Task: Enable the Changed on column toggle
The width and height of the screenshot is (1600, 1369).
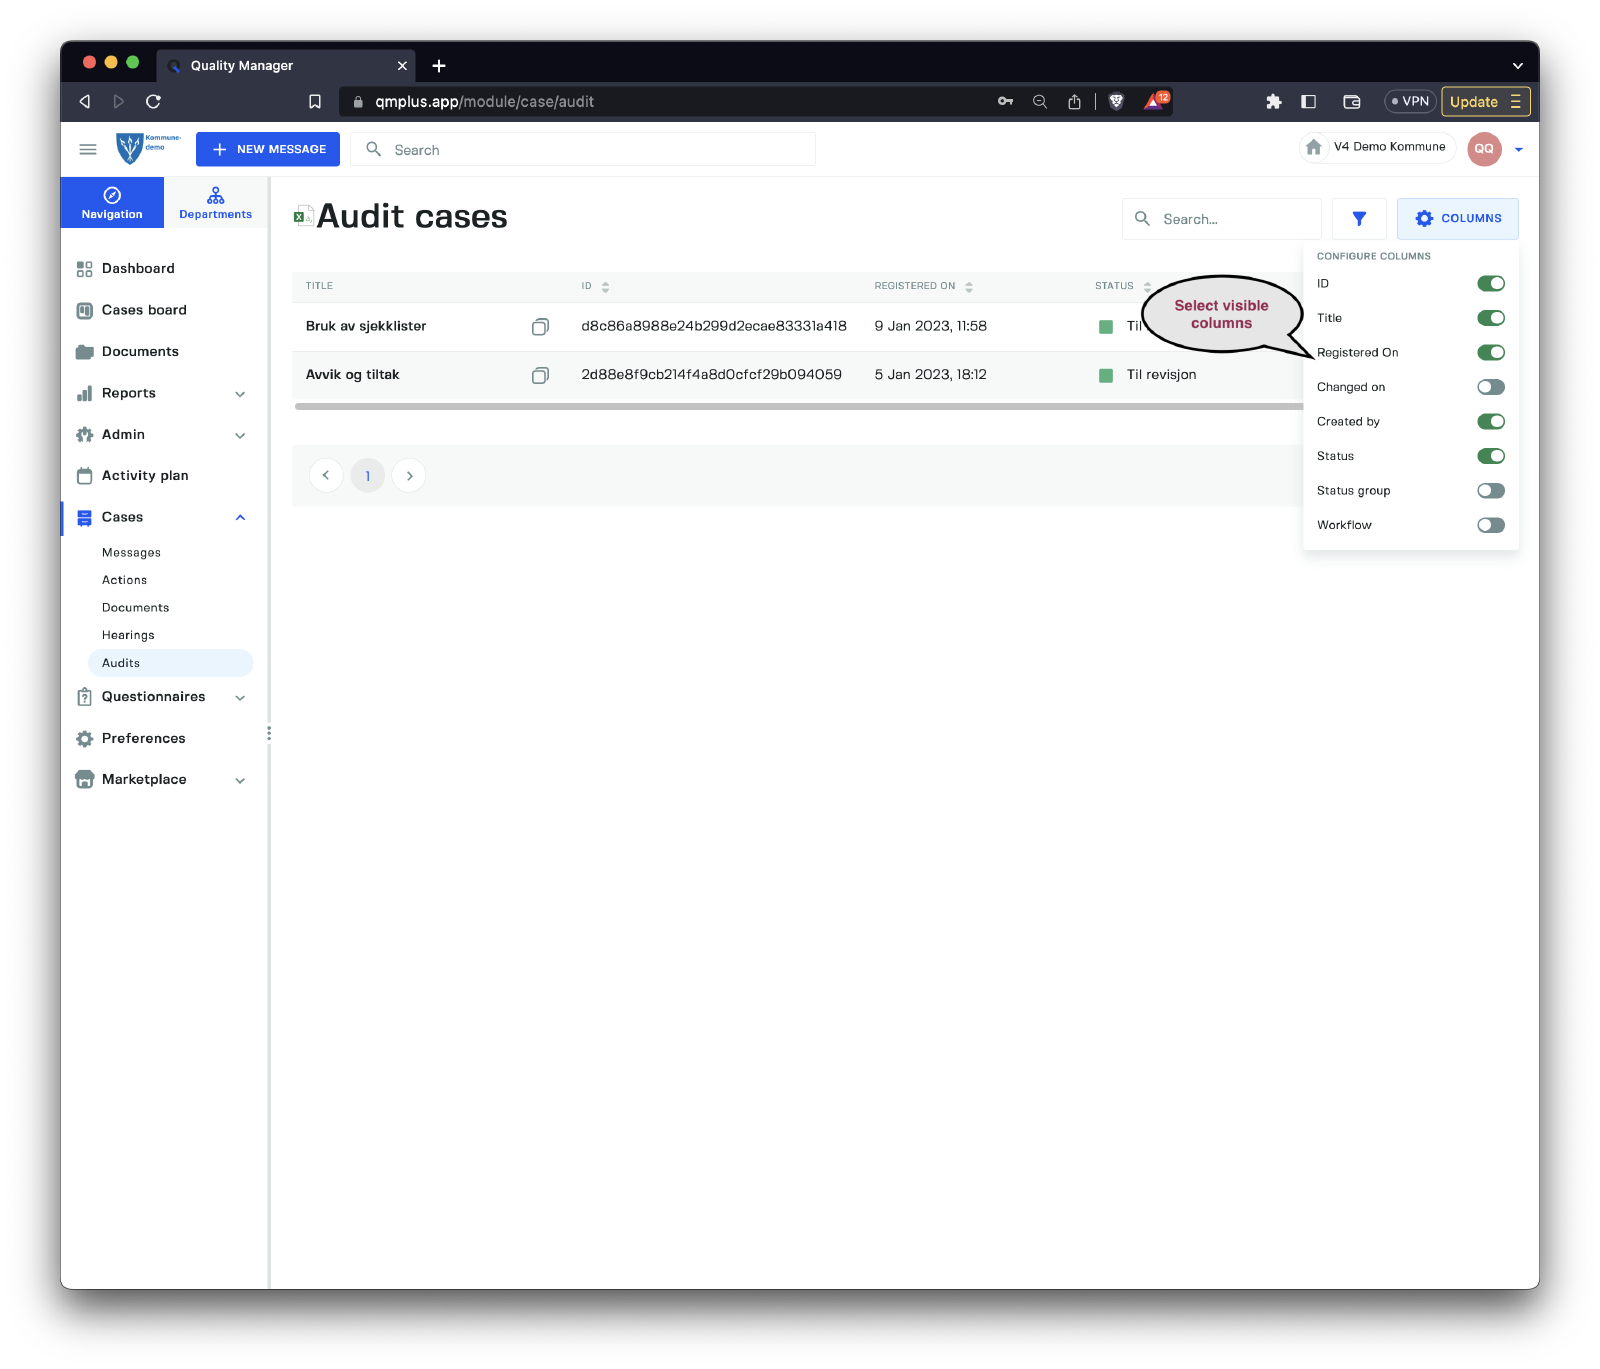Action: [1490, 387]
